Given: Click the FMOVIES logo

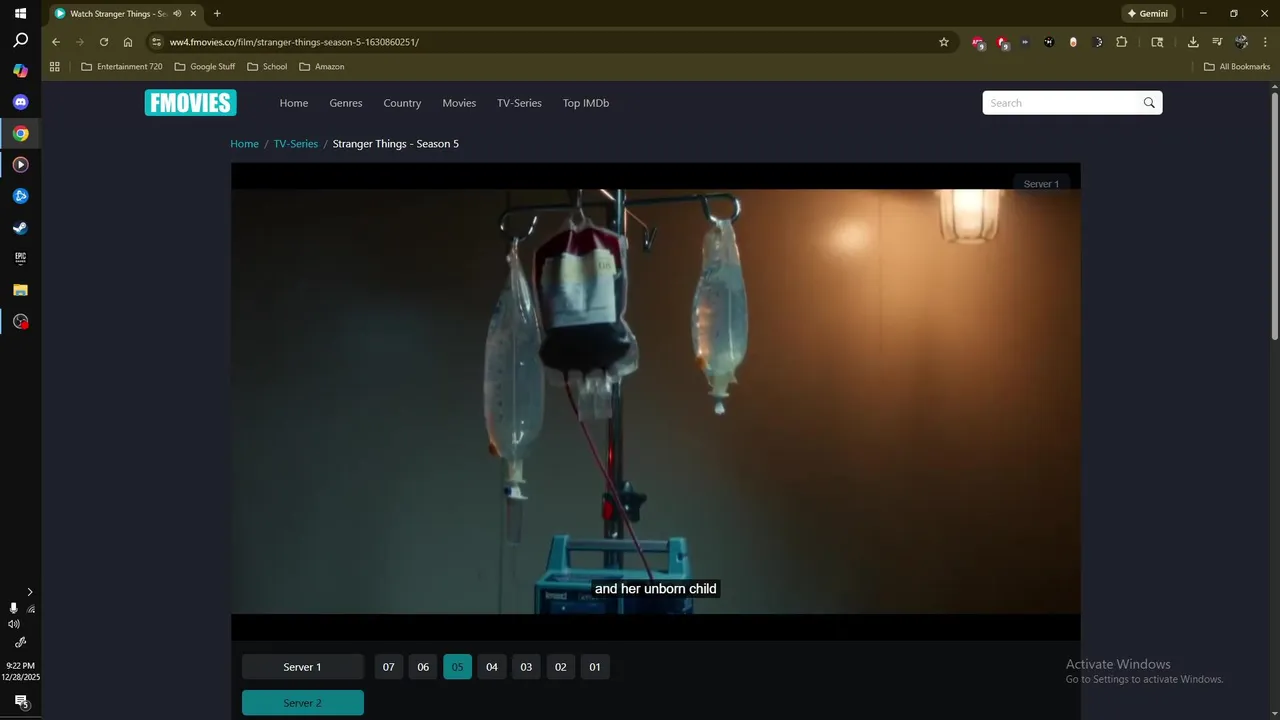Looking at the screenshot, I should (190, 103).
